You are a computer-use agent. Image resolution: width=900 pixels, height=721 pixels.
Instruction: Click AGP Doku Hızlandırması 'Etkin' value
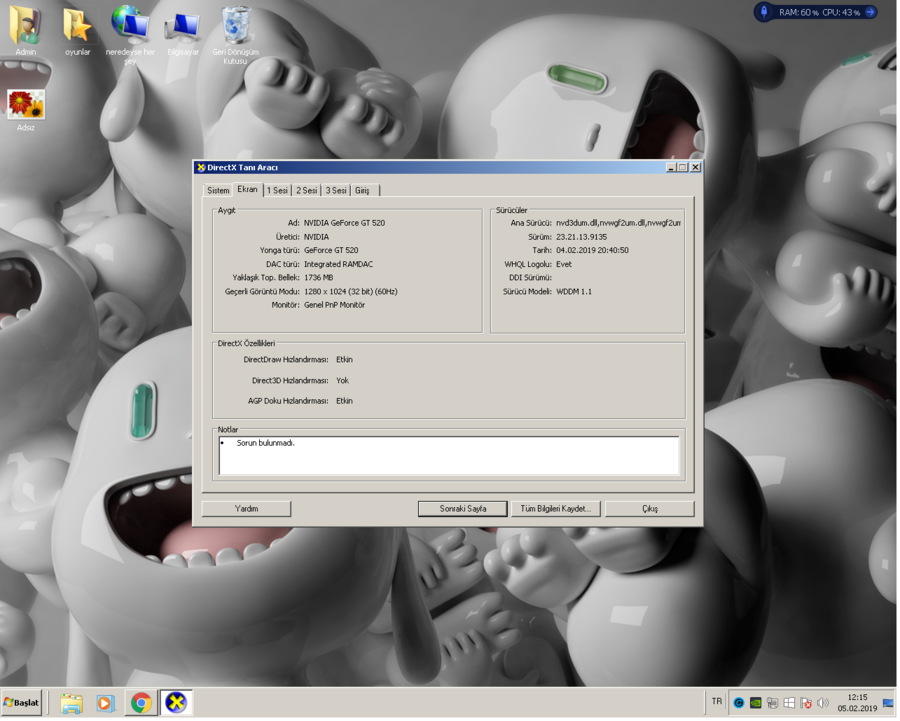[344, 401]
